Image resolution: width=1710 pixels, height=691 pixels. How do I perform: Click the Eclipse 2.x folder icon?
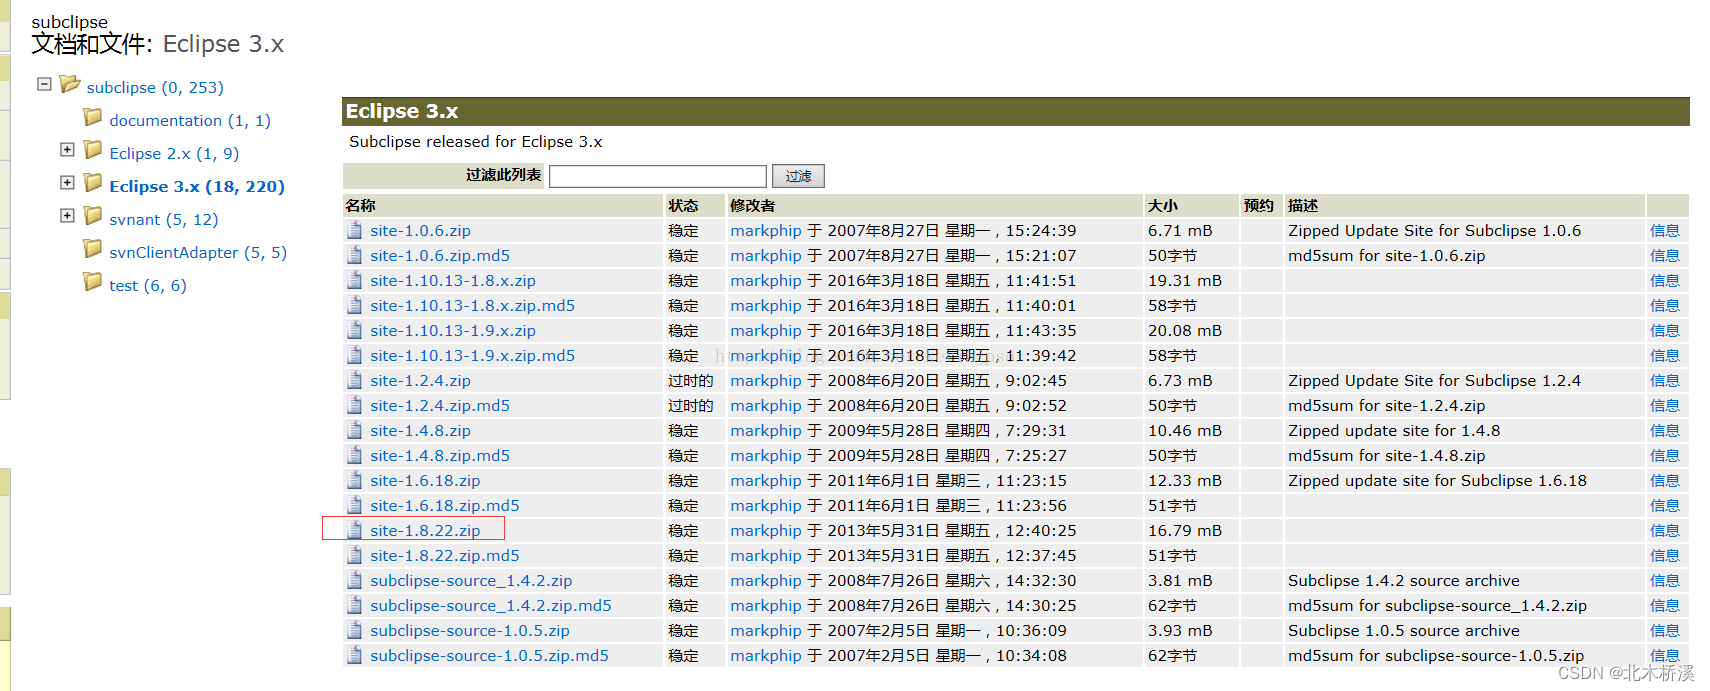pyautogui.click(x=93, y=150)
